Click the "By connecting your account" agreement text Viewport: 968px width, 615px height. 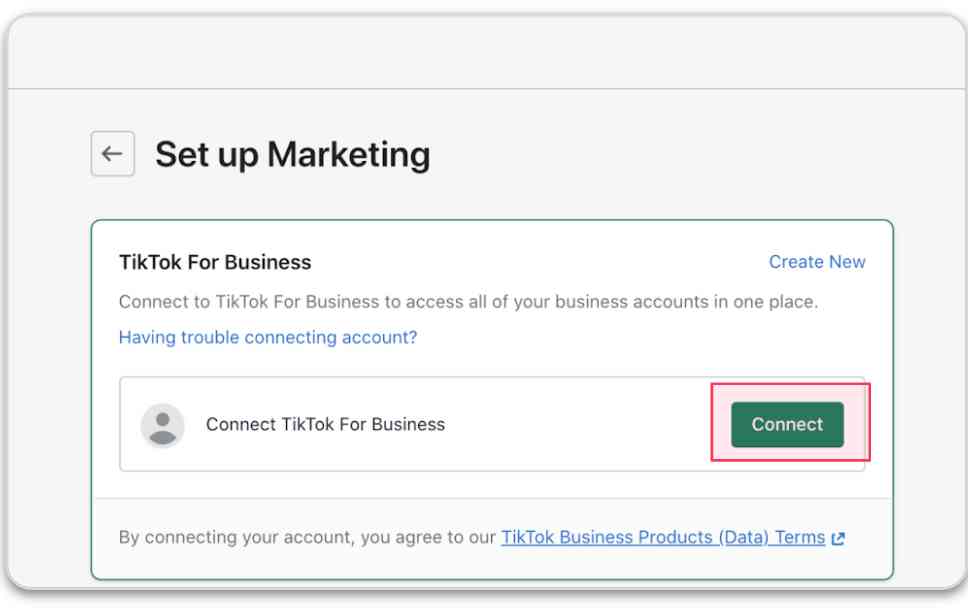click(307, 537)
